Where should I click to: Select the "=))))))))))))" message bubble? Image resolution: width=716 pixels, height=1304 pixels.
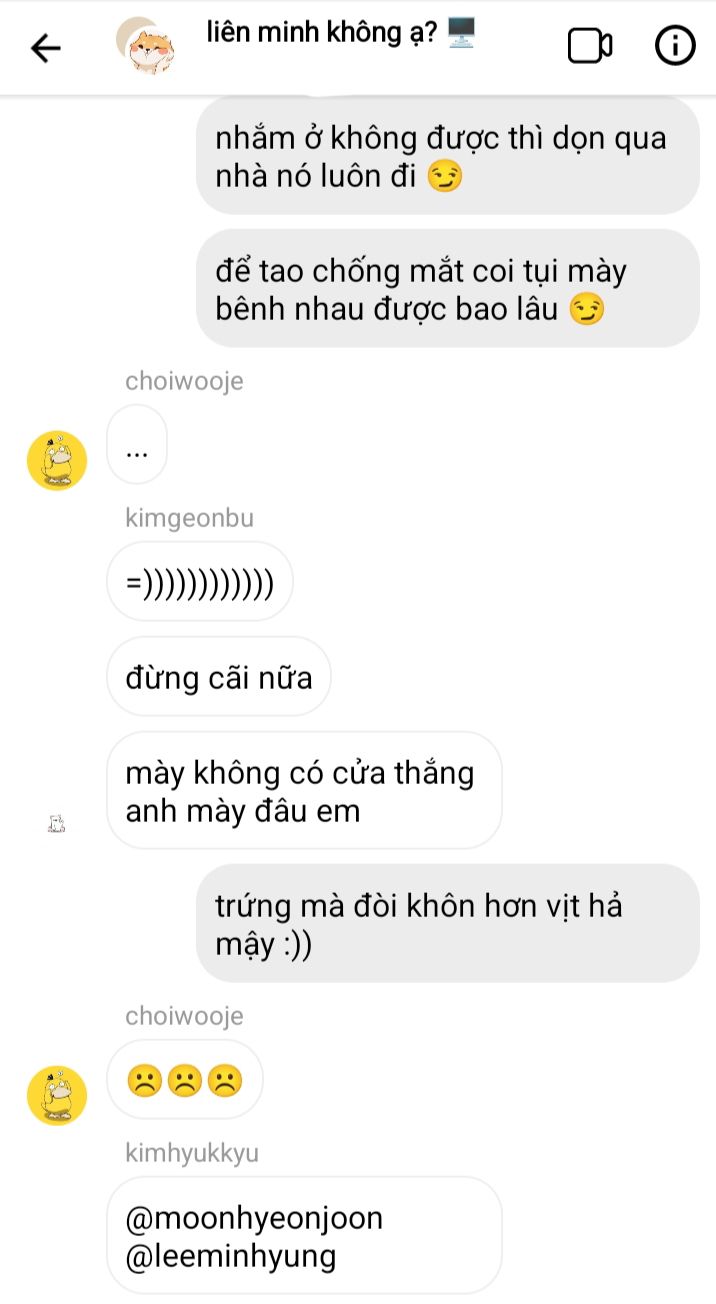tap(200, 581)
